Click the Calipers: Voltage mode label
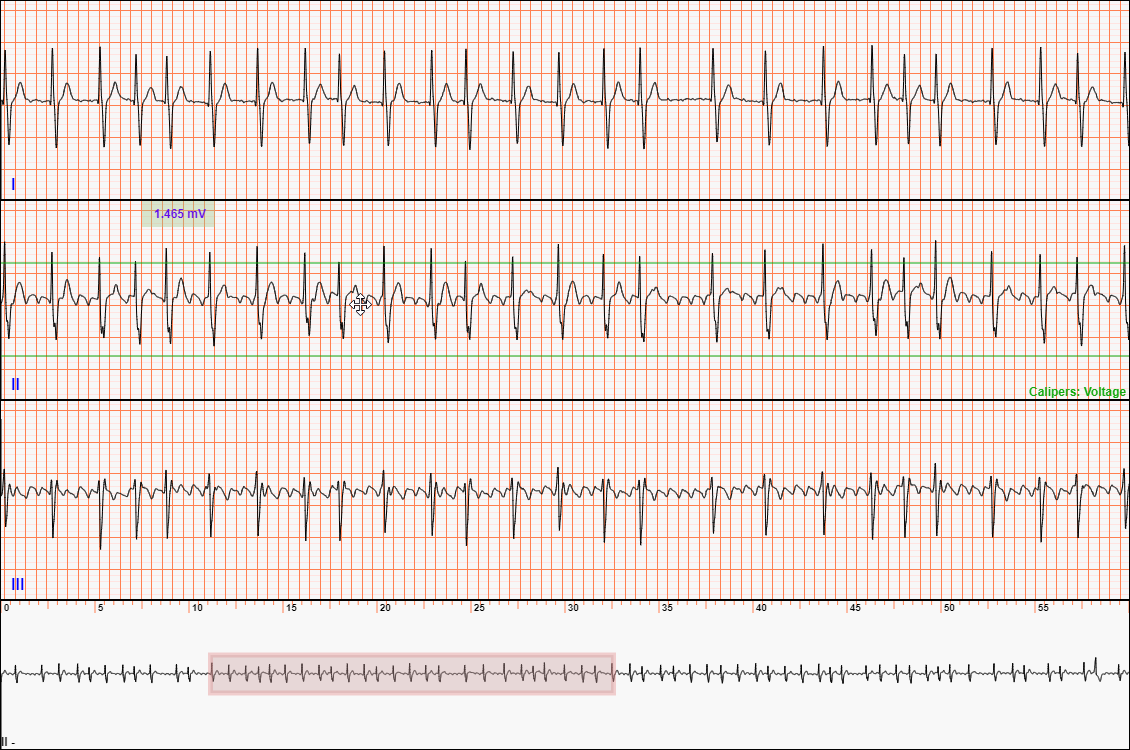Viewport: 1130px width, 750px height. tap(1077, 392)
